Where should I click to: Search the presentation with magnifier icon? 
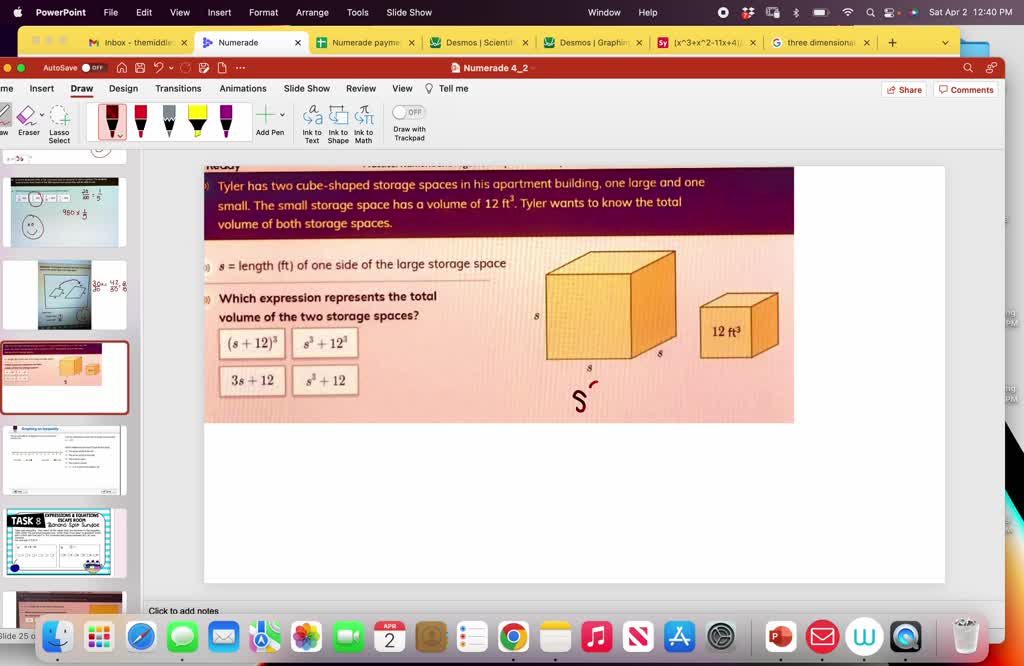968,68
